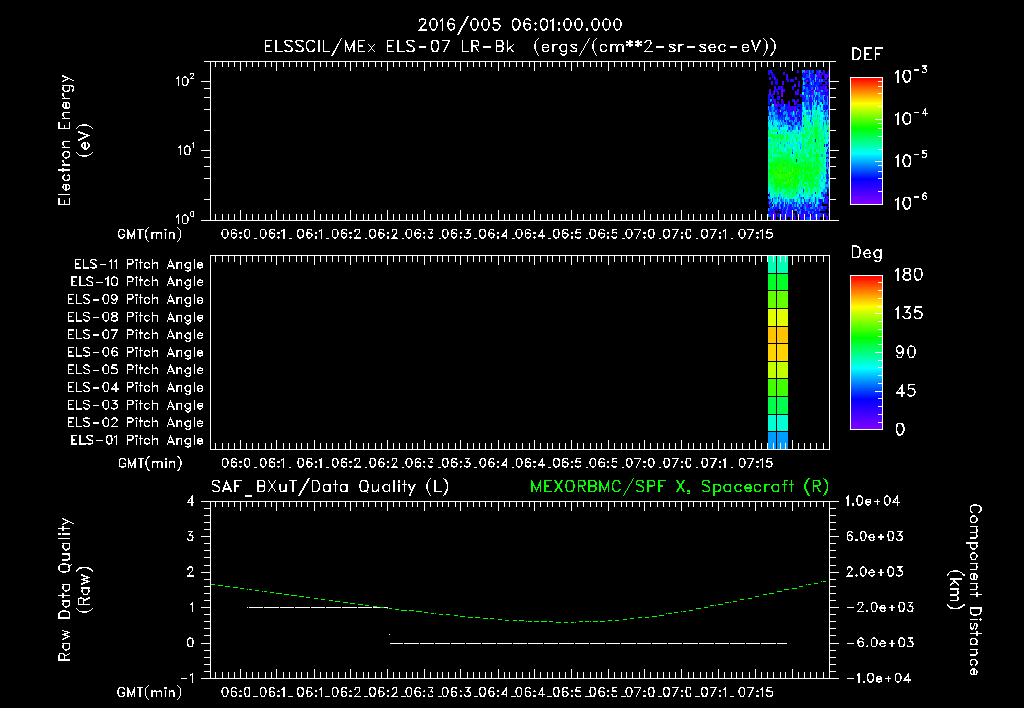This screenshot has width=1024, height=708.
Task: Click the GMT(min) label under pitch angle panel
Action: [150, 464]
